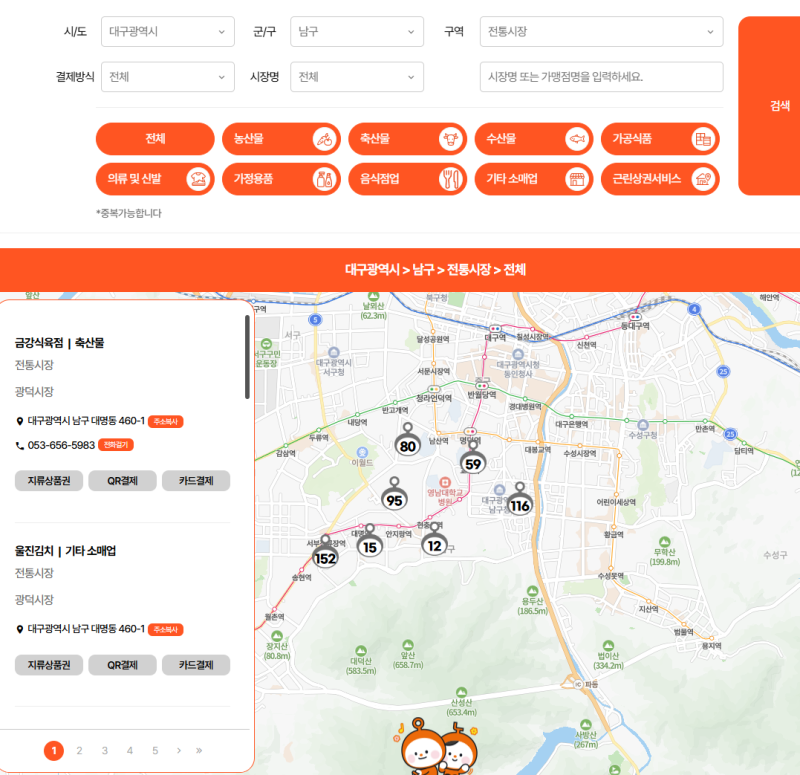Click QR결제 tag under 금강식육점
Image resolution: width=800 pixels, height=775 pixels.
click(x=122, y=481)
